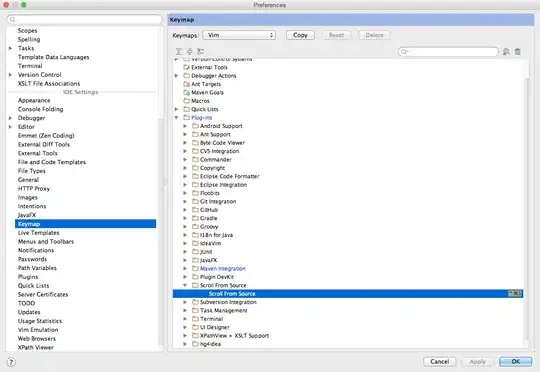Viewport: 540px width, 372px height.
Task: Open help with the question mark icon
Action: 11,362
